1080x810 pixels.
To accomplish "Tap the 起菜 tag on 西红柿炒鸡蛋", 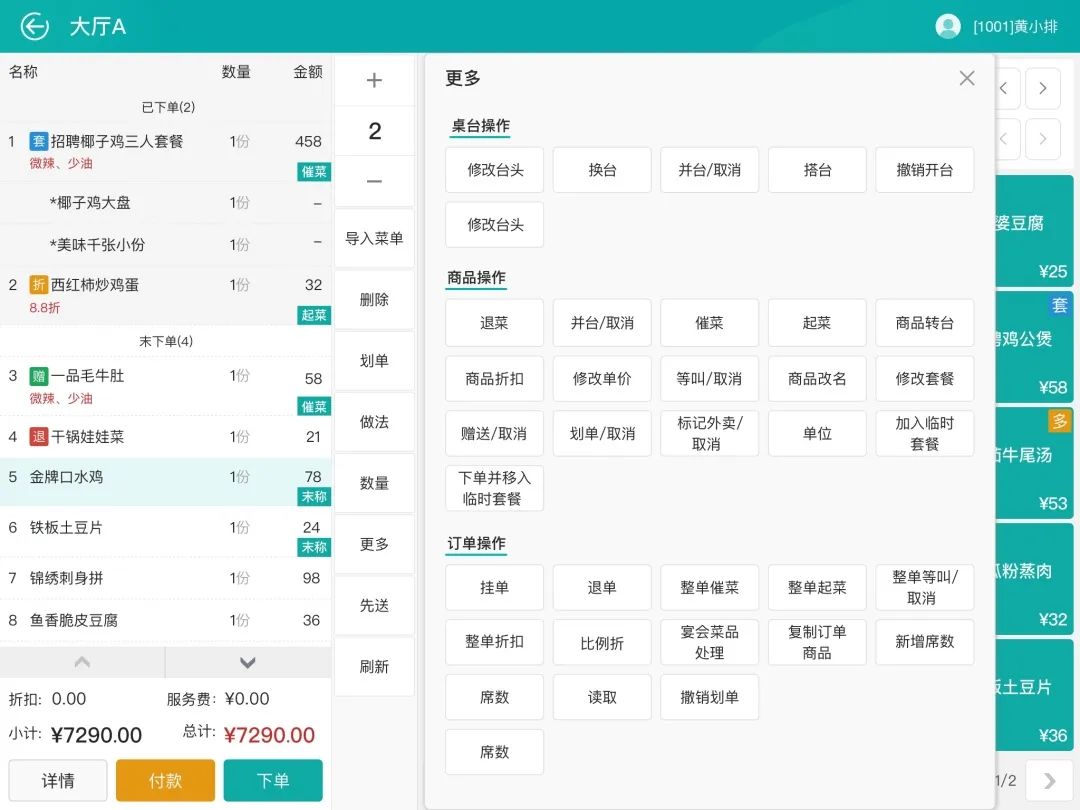I will [x=314, y=315].
